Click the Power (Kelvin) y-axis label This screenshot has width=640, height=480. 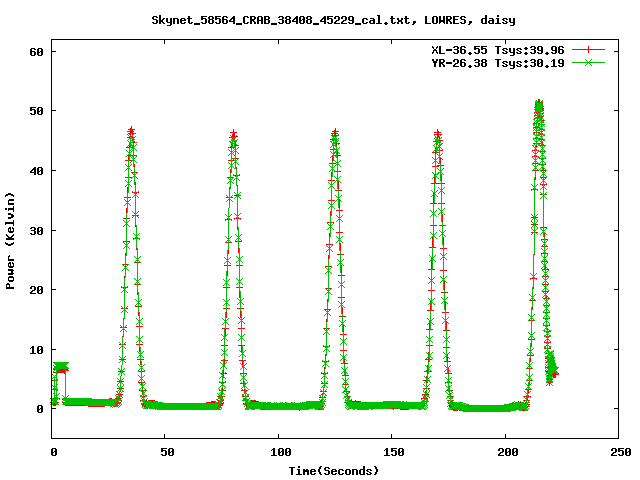tap(10, 241)
